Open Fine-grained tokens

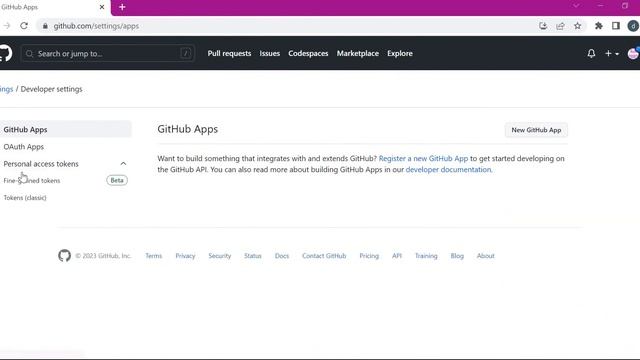click(32, 180)
